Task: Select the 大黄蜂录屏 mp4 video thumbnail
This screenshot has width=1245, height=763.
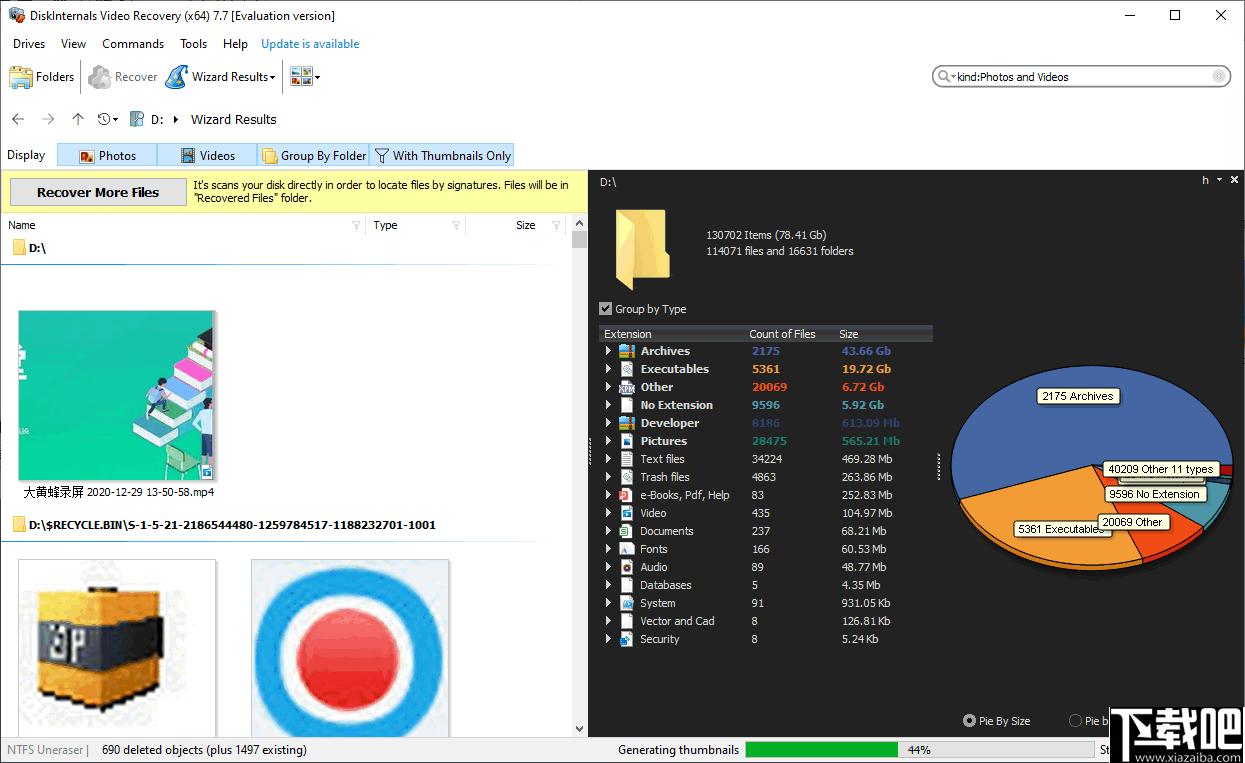Action: click(x=117, y=396)
